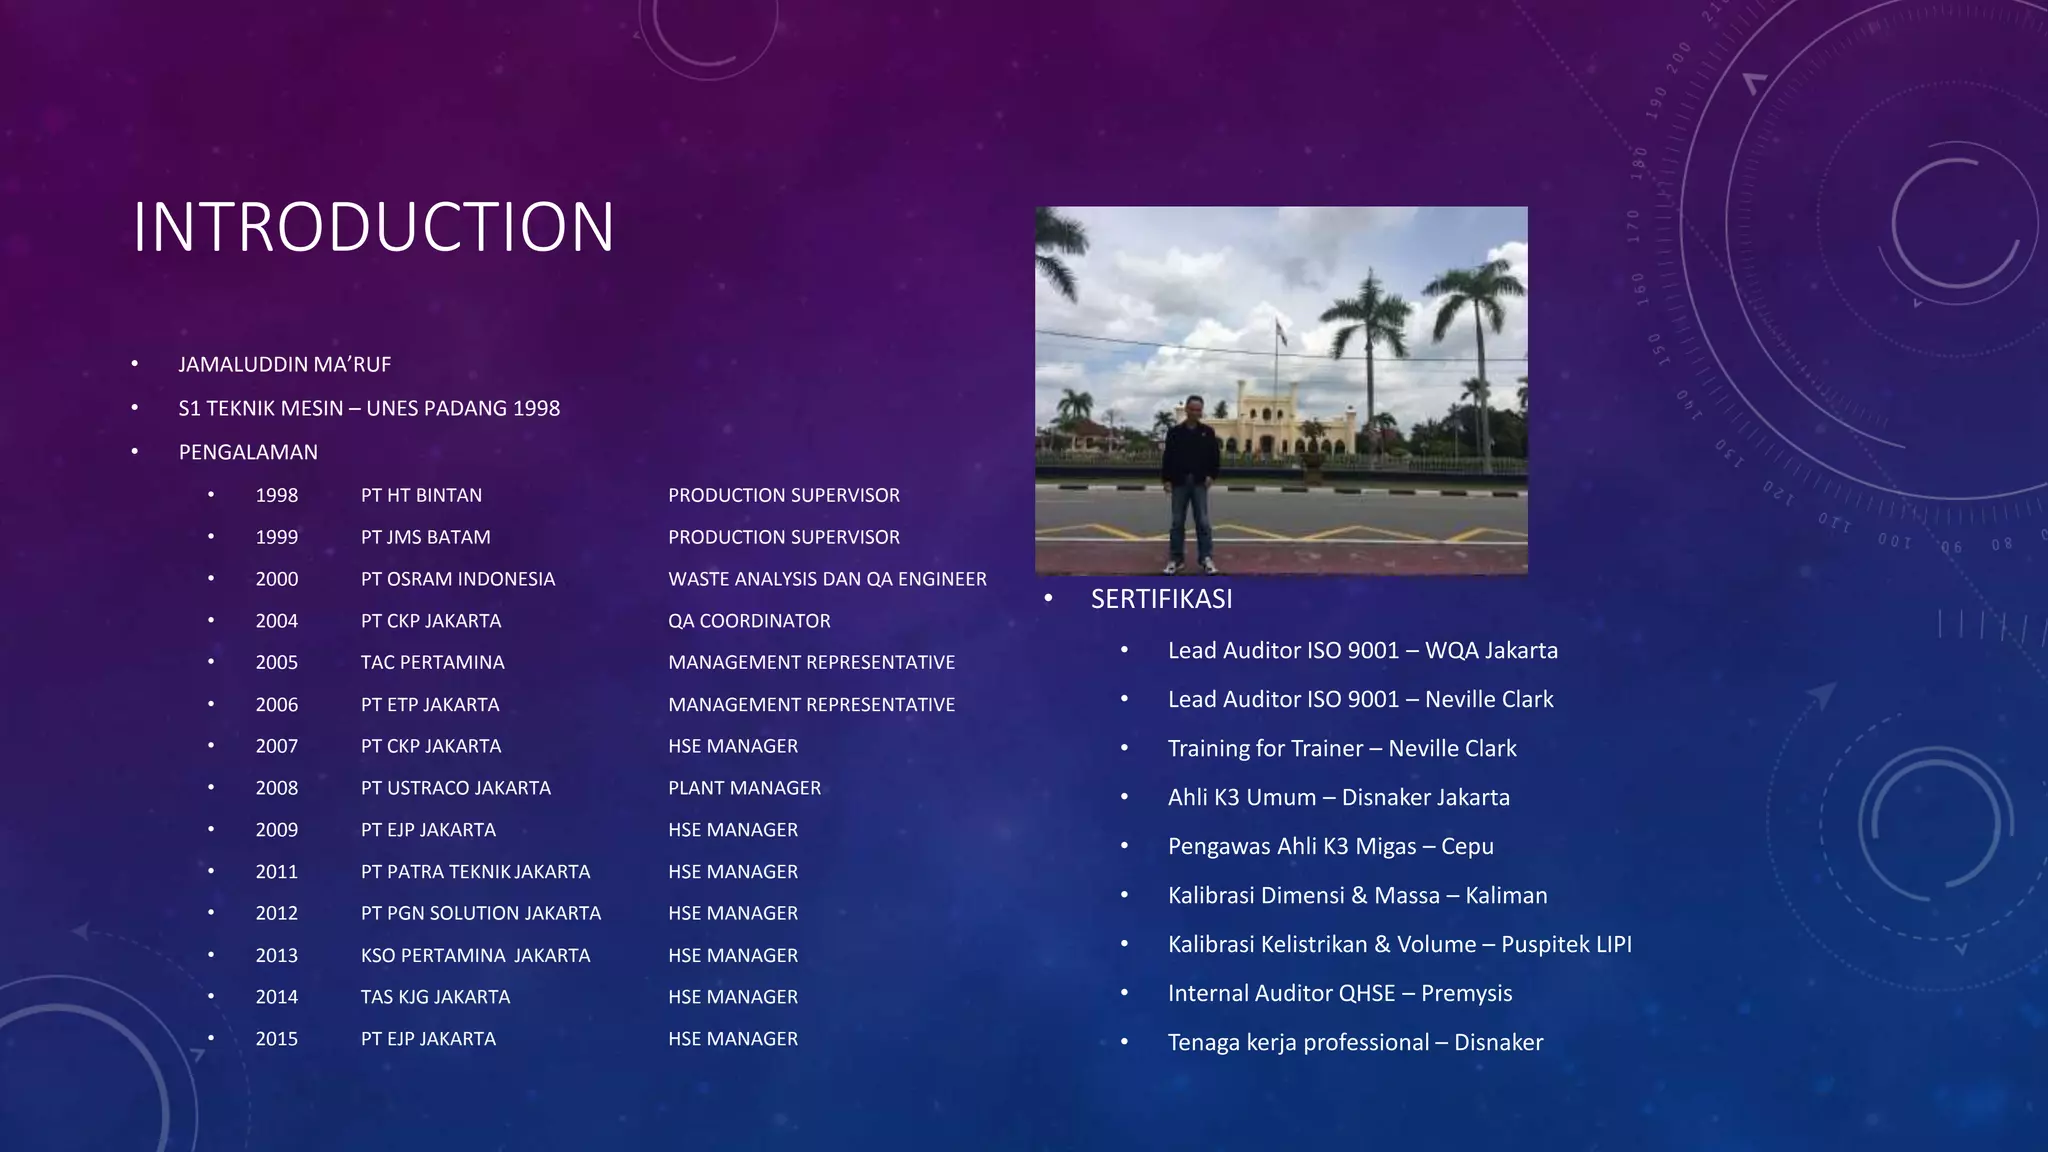Click Training for Trainer – Neville Clark
2048x1152 pixels.
click(x=1341, y=749)
